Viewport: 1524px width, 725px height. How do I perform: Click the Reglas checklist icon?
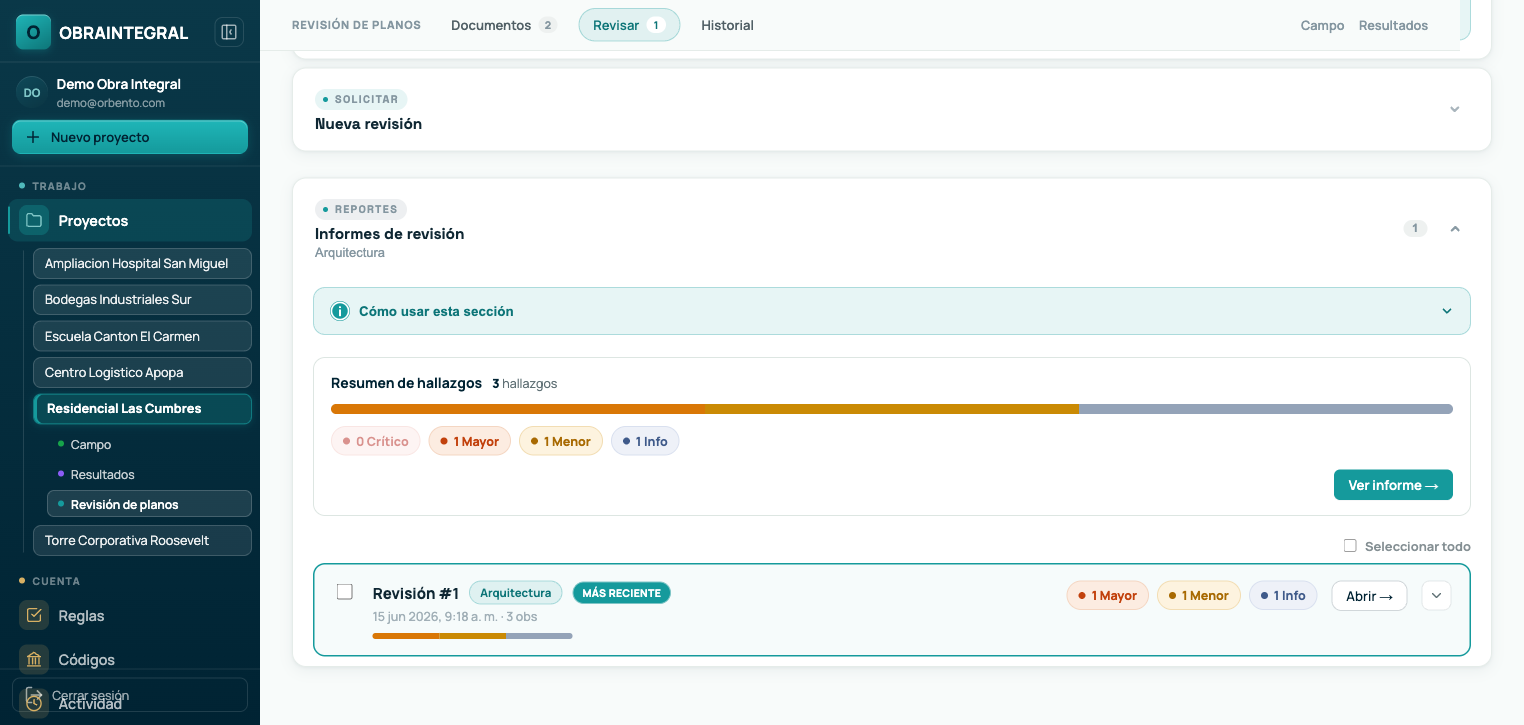[34, 615]
